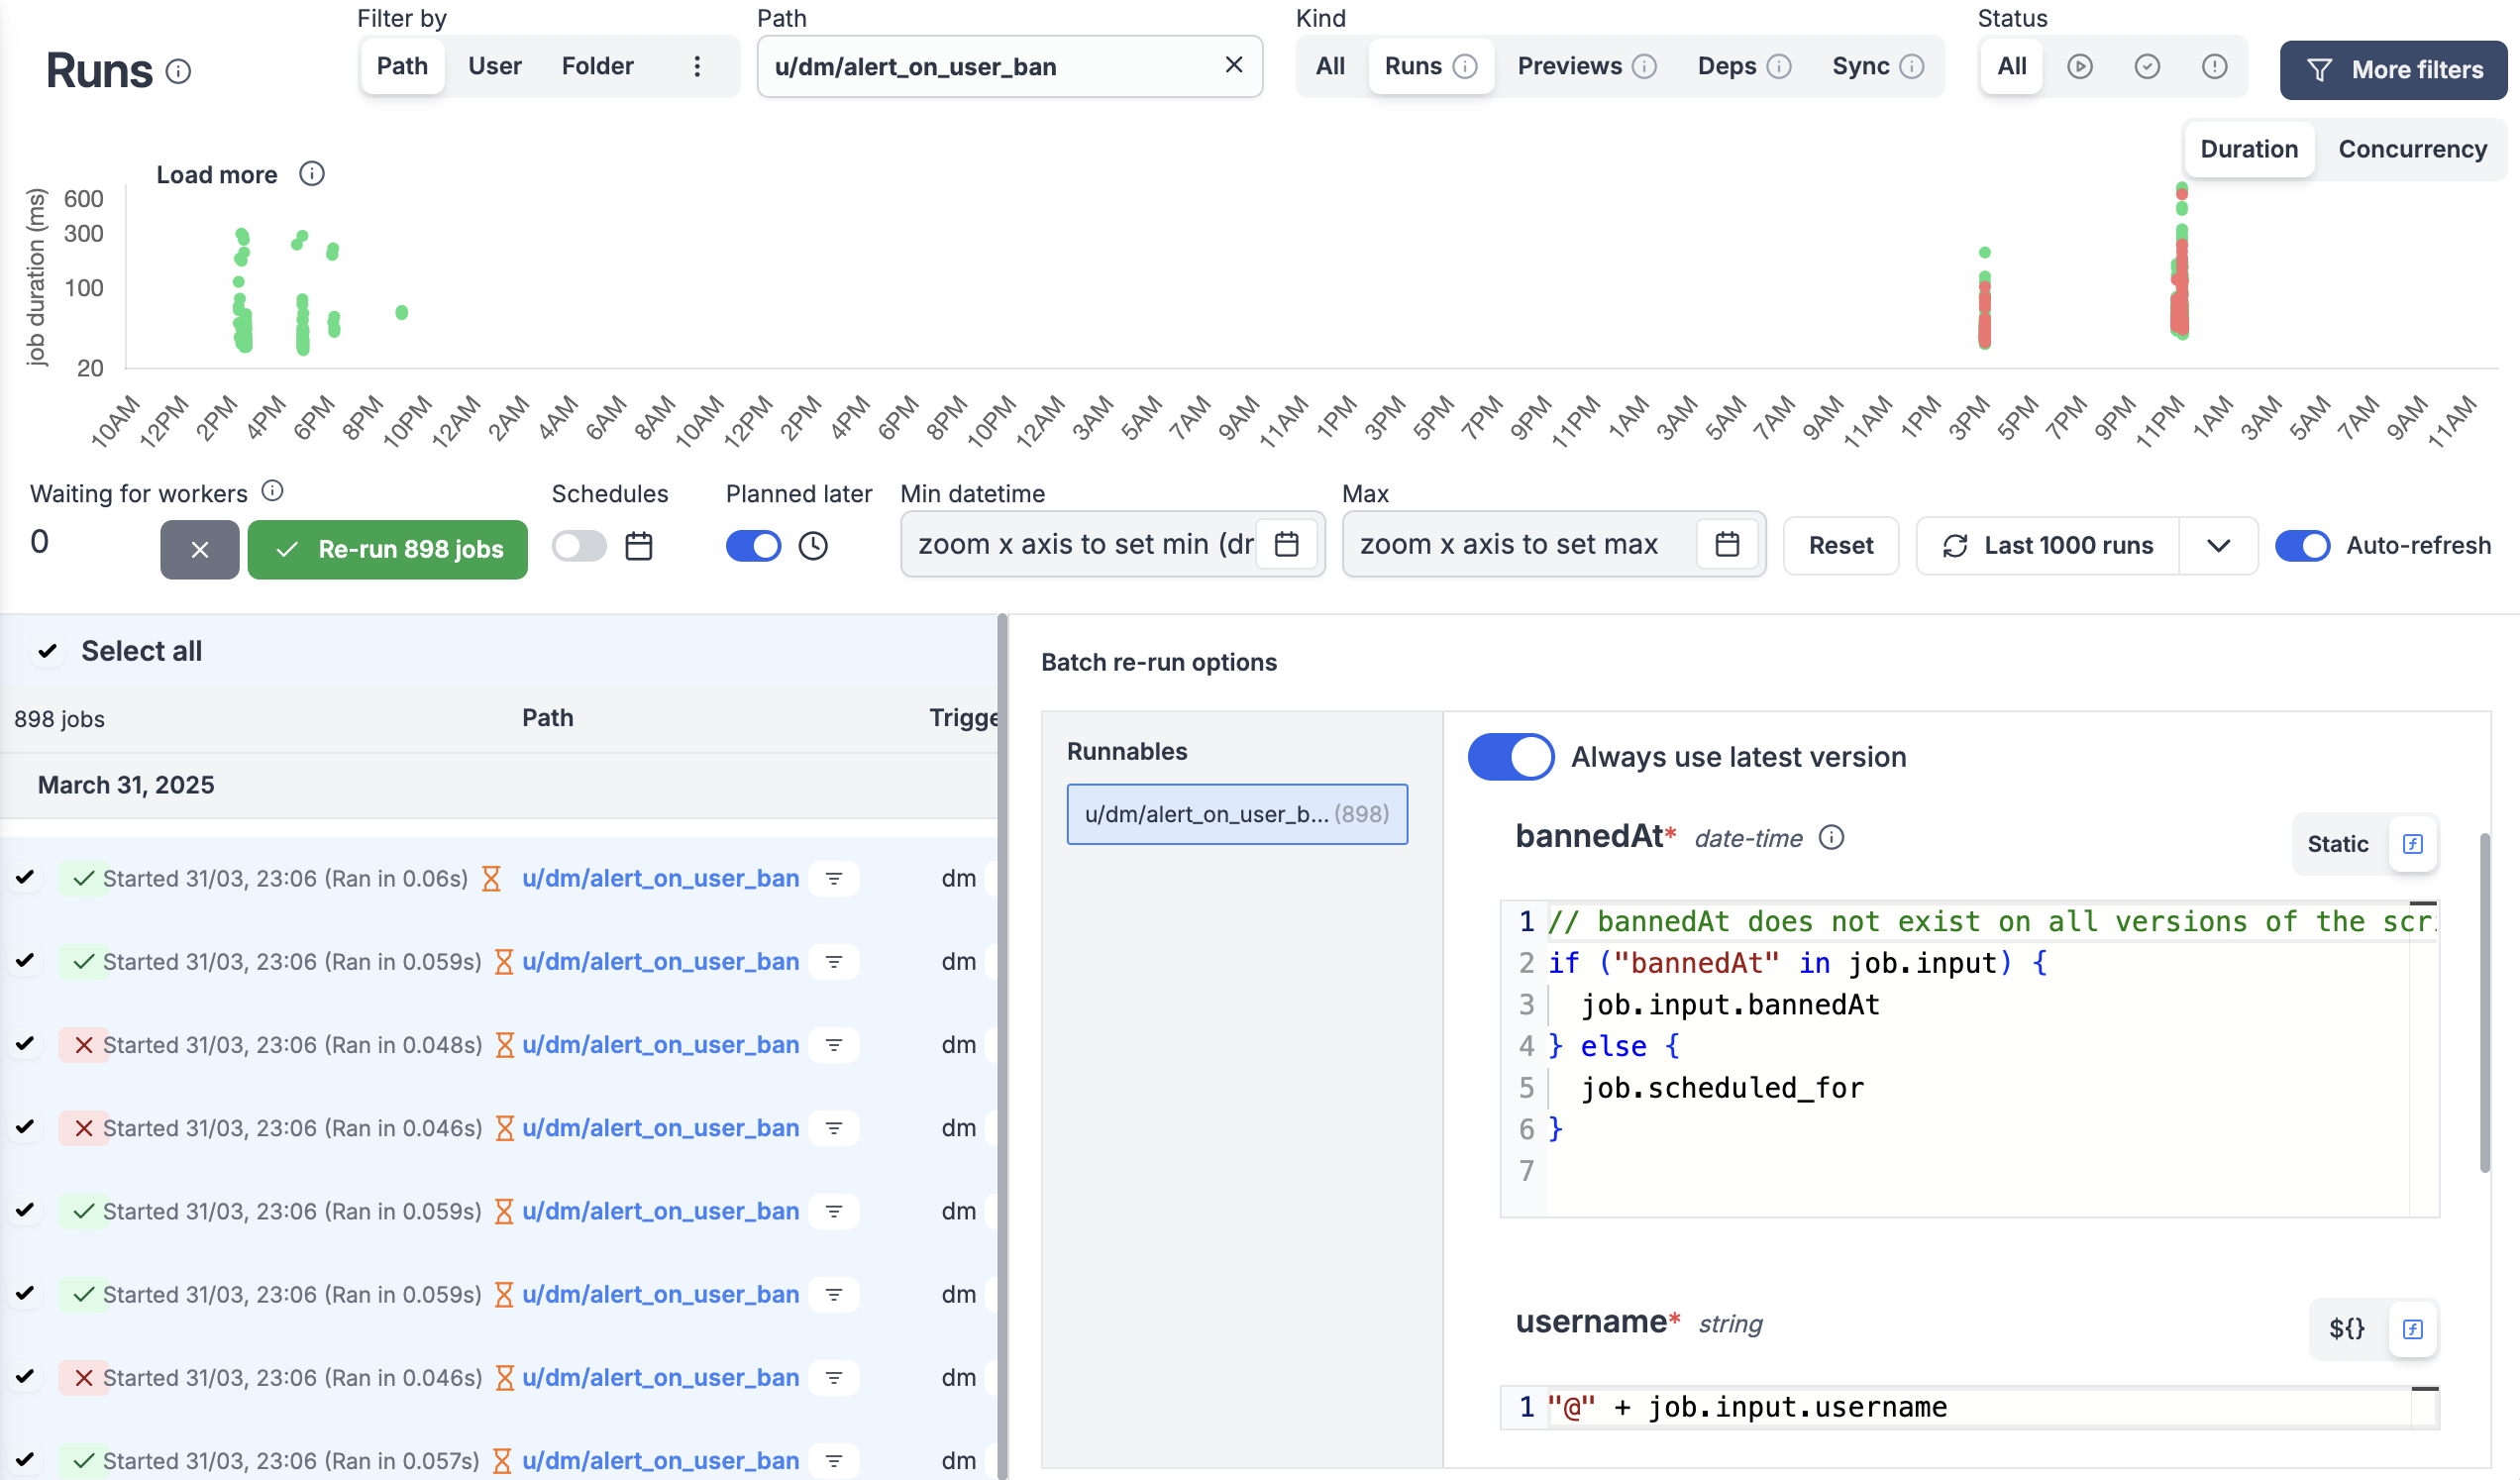Switch chart to Concurrency tab
This screenshot has width=2520, height=1480.
pyautogui.click(x=2411, y=149)
